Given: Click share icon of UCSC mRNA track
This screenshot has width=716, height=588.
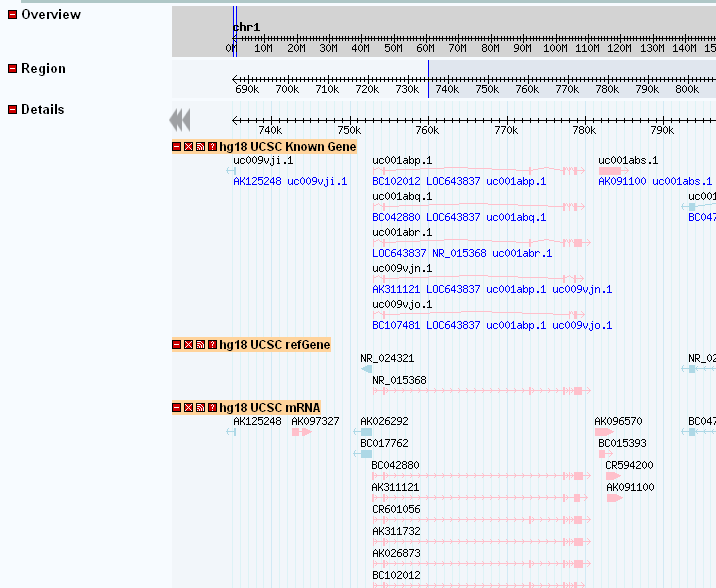Looking at the screenshot, I should tap(200, 408).
